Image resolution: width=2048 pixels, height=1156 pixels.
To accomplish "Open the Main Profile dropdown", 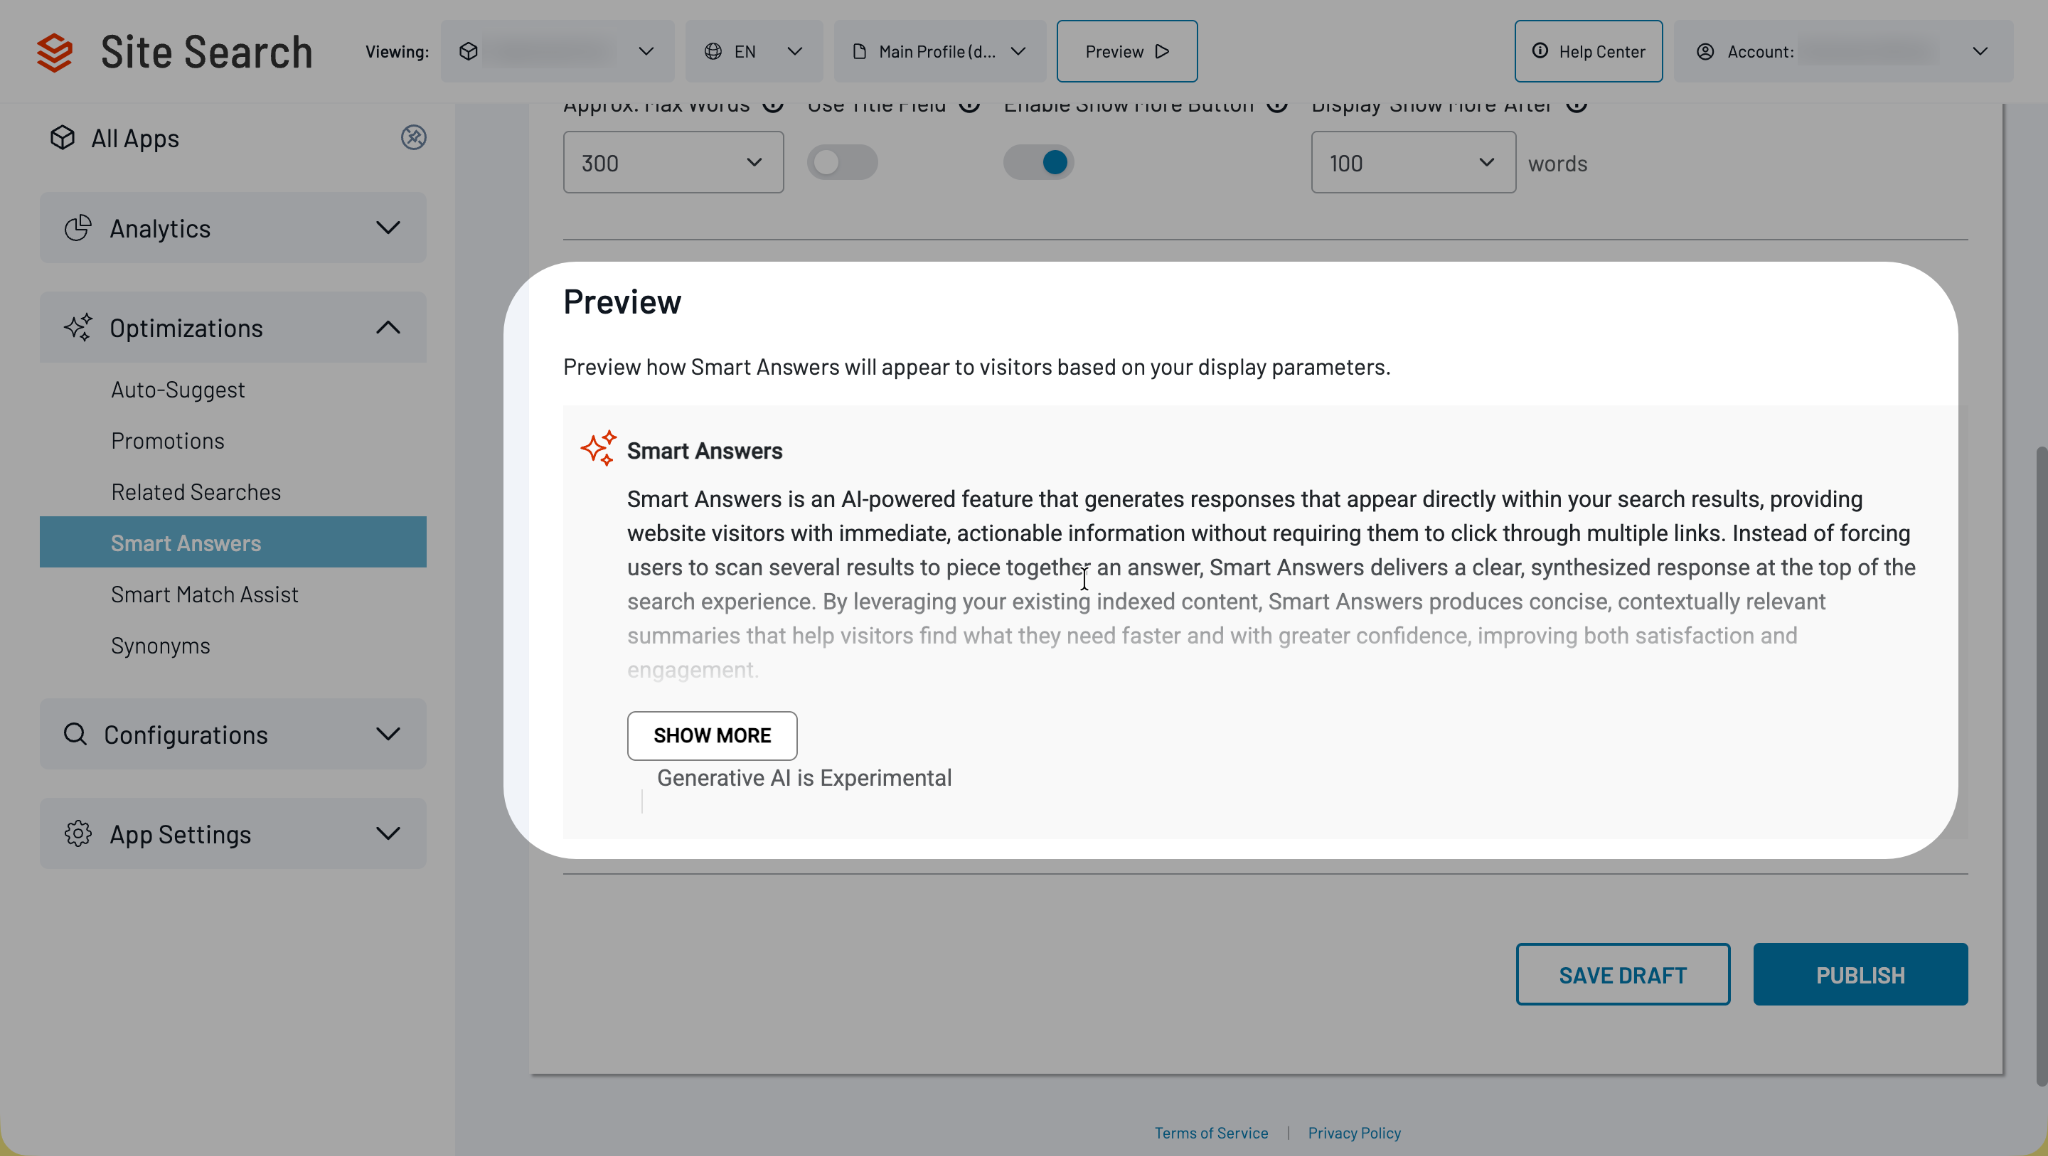I will (x=940, y=51).
